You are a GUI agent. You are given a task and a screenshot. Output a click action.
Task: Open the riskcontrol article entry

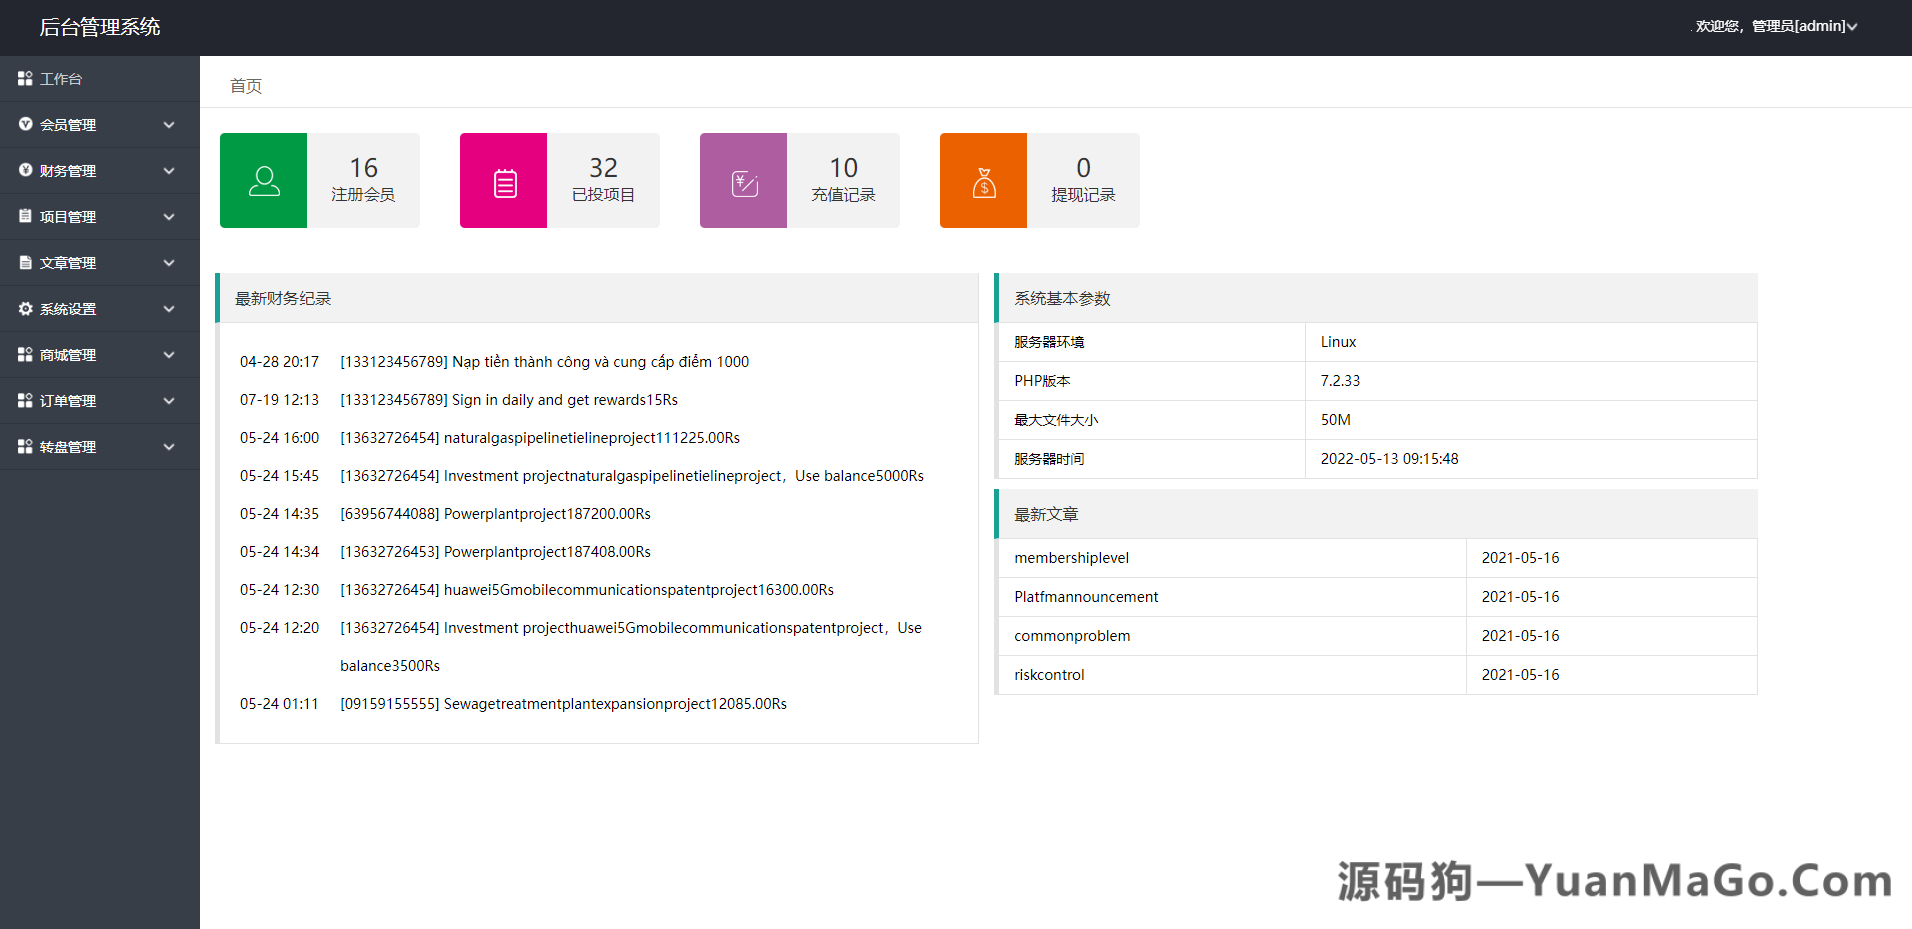1049,675
